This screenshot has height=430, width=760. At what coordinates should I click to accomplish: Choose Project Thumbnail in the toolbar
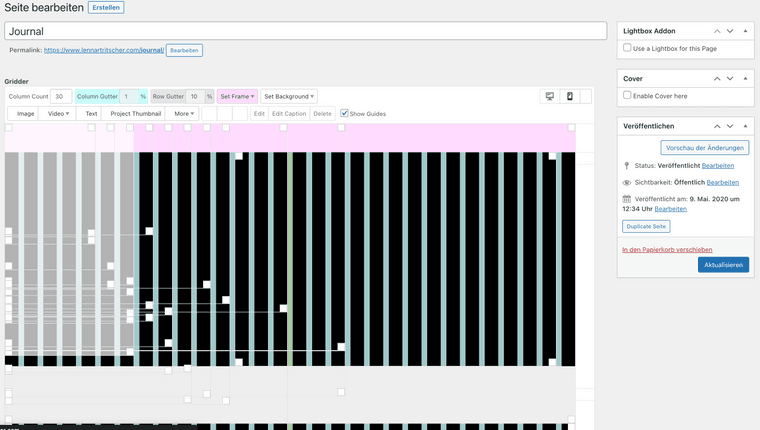(135, 114)
